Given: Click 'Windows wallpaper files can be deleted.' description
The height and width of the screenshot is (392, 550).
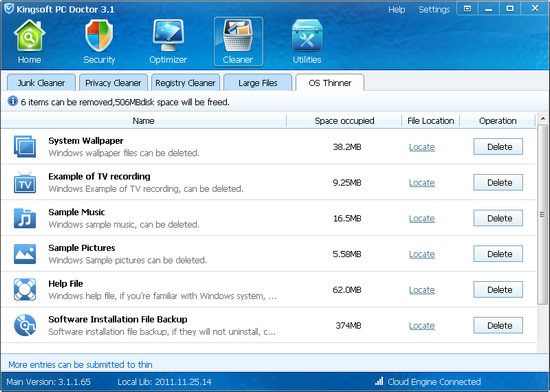Looking at the screenshot, I should click(x=124, y=153).
